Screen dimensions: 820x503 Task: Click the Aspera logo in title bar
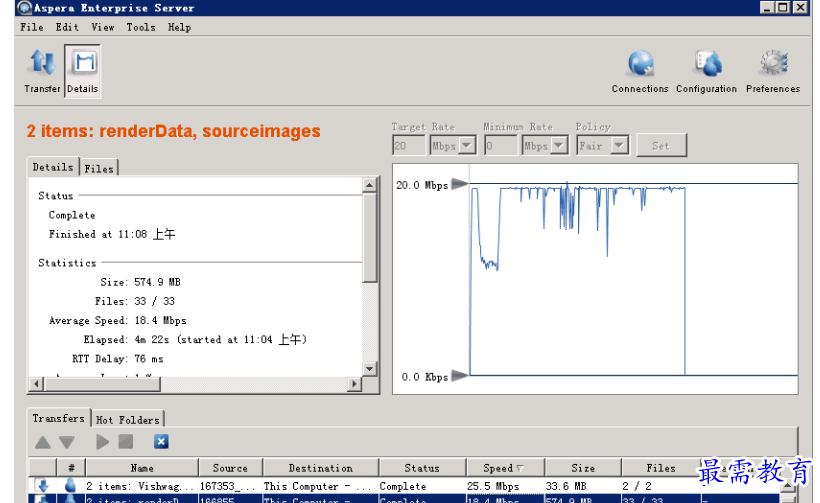click(25, 8)
